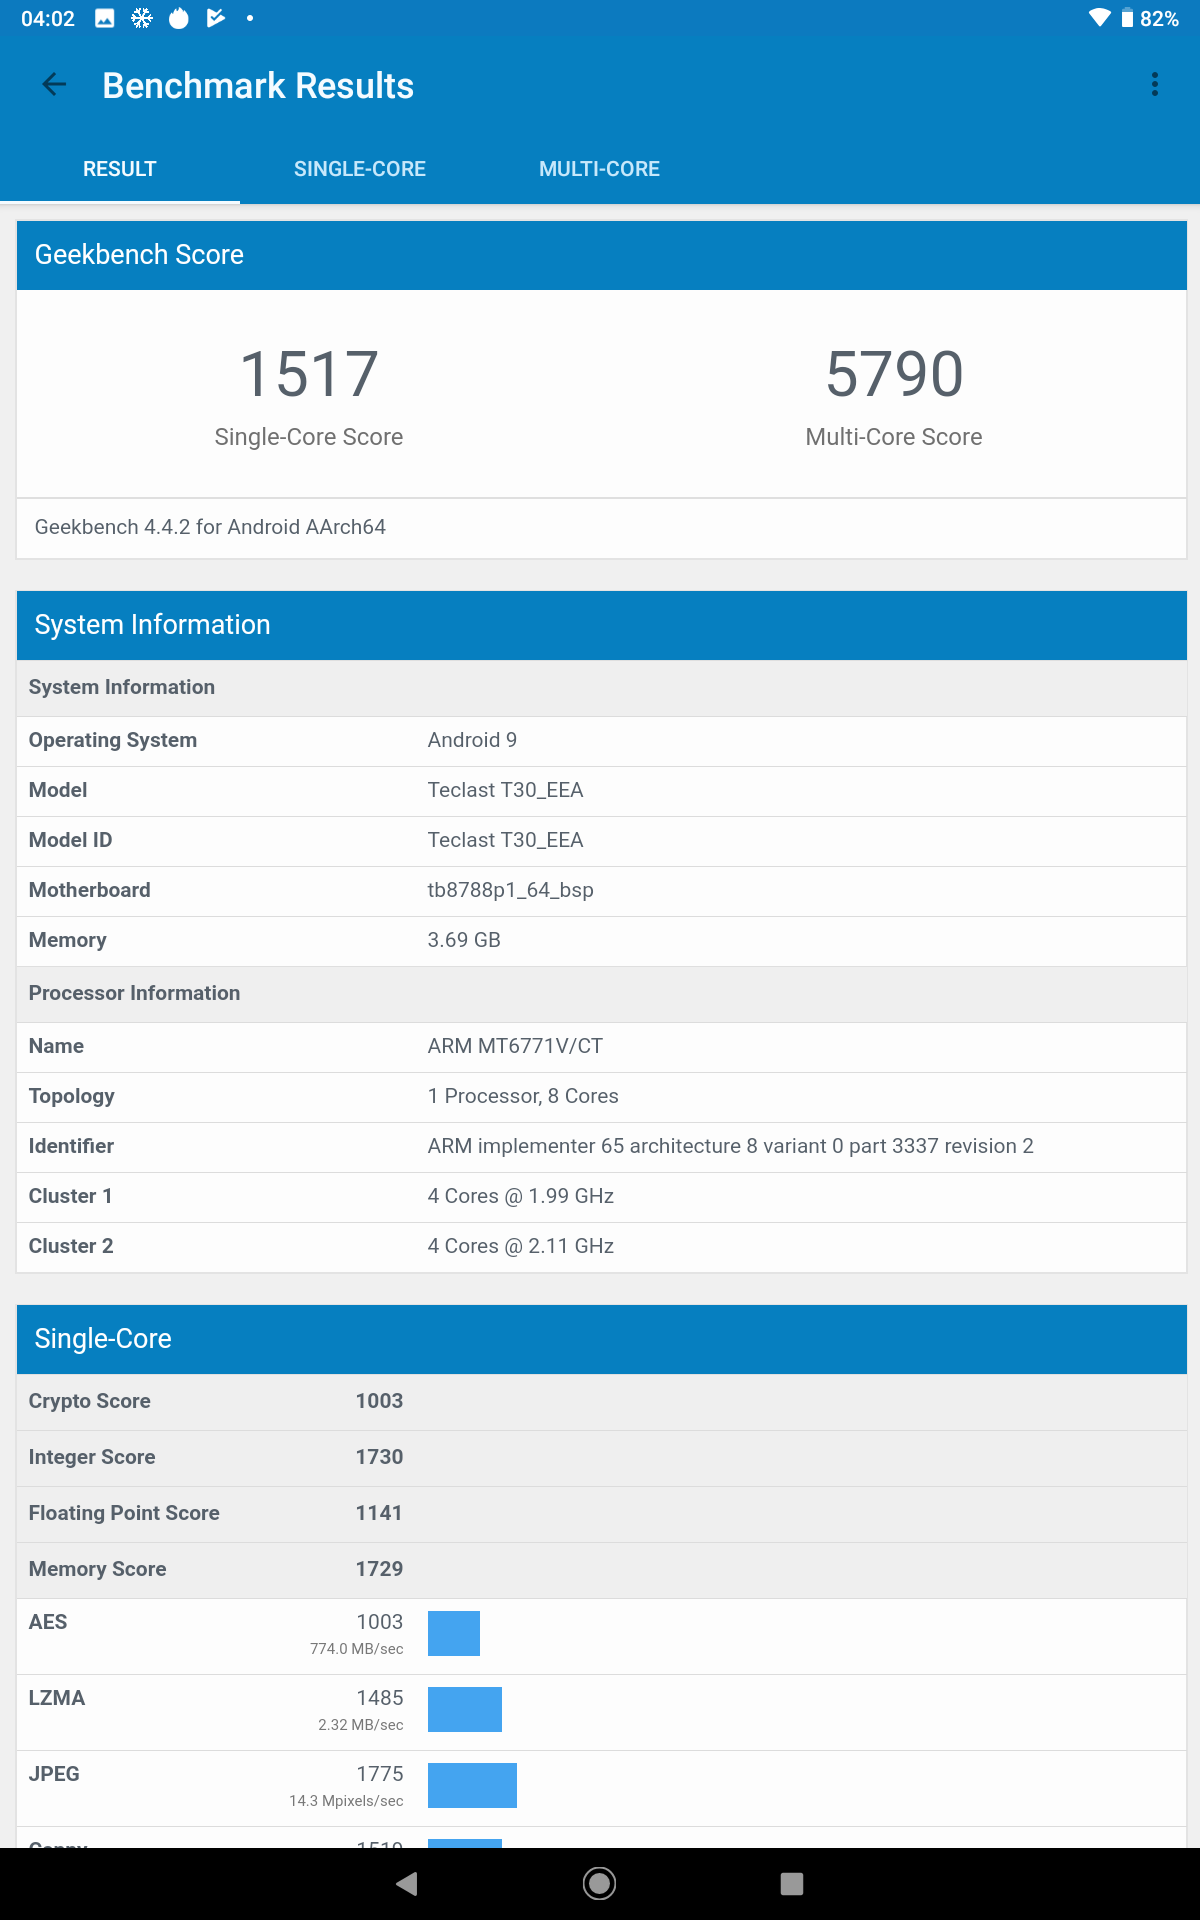Tap the Single-Core section blue header
Screen dimensions: 1200x1920
coord(602,1339)
